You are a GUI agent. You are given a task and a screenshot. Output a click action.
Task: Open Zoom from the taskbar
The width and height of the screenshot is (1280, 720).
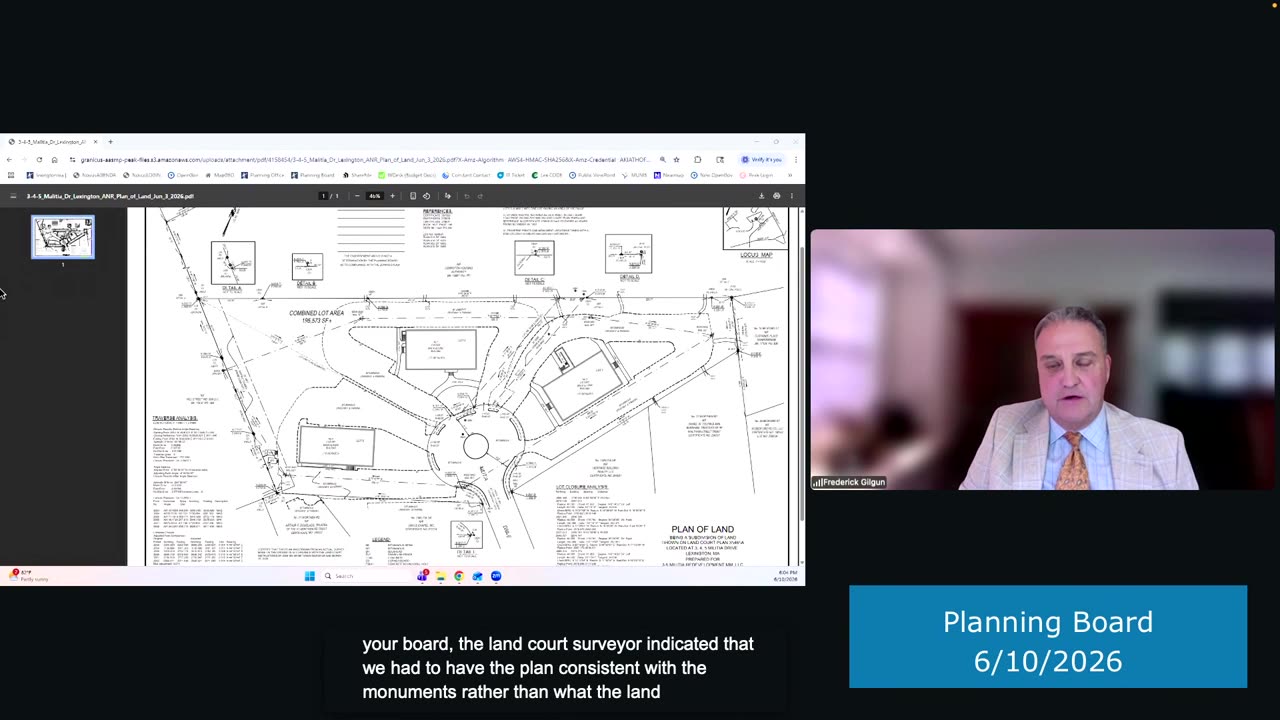click(495, 576)
